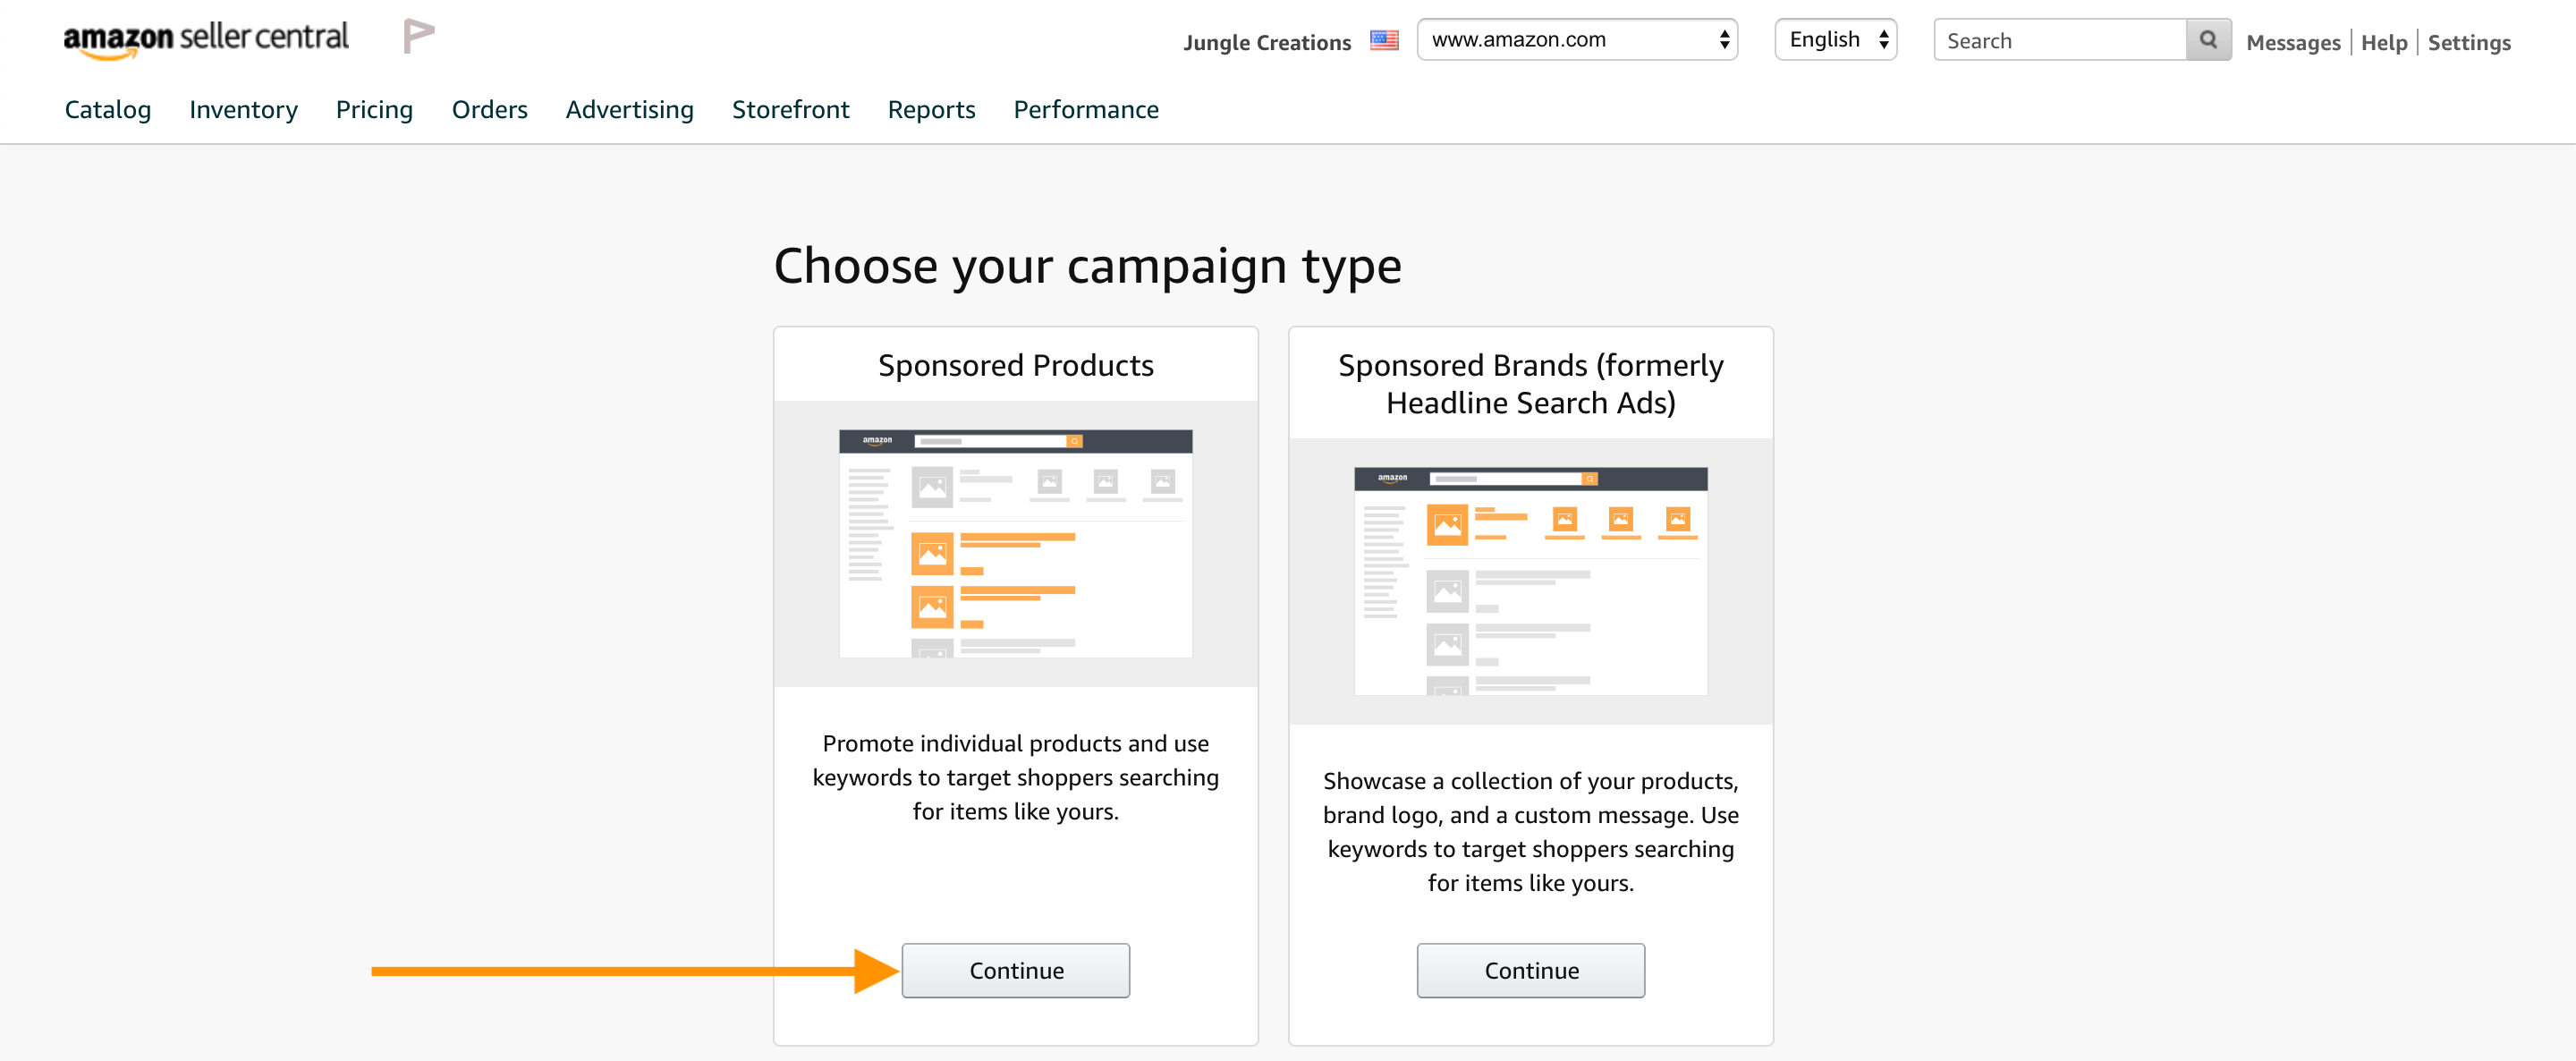The image size is (2576, 1061).
Task: Click the Amazon Seller Central logo
Action: point(206,39)
